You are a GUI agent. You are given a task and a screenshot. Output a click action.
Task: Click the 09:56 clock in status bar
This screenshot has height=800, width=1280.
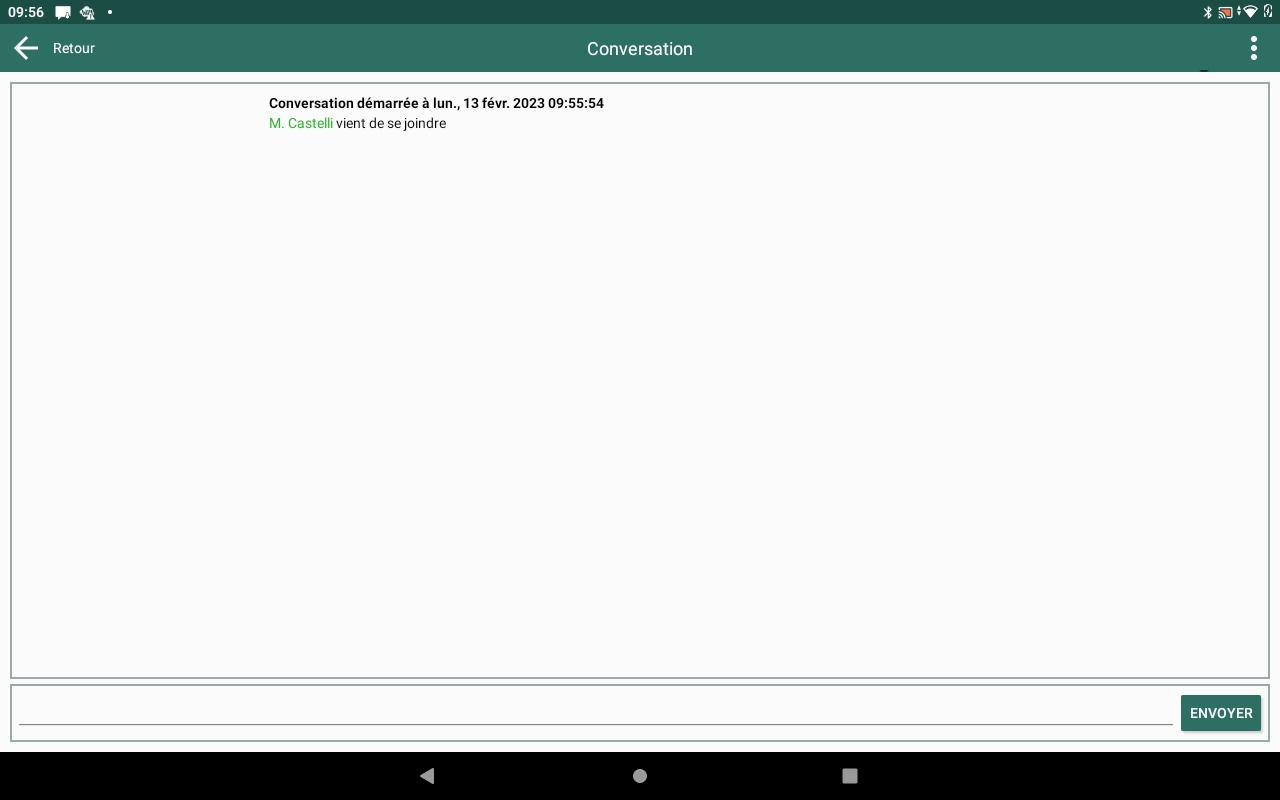coord(26,12)
